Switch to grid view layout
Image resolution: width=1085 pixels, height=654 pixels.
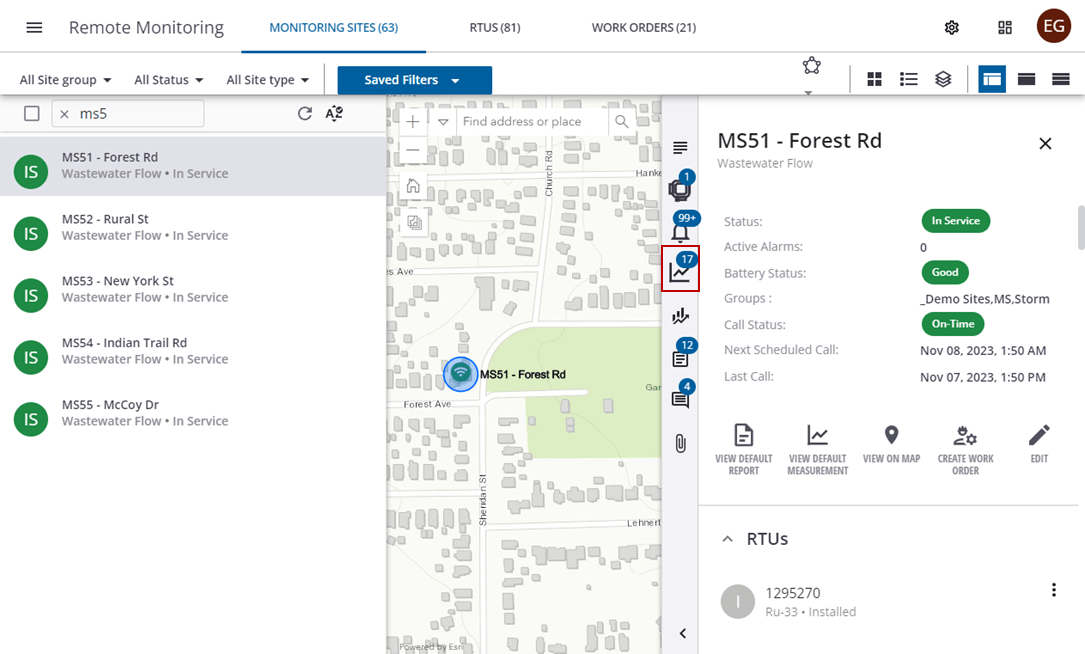pos(874,79)
